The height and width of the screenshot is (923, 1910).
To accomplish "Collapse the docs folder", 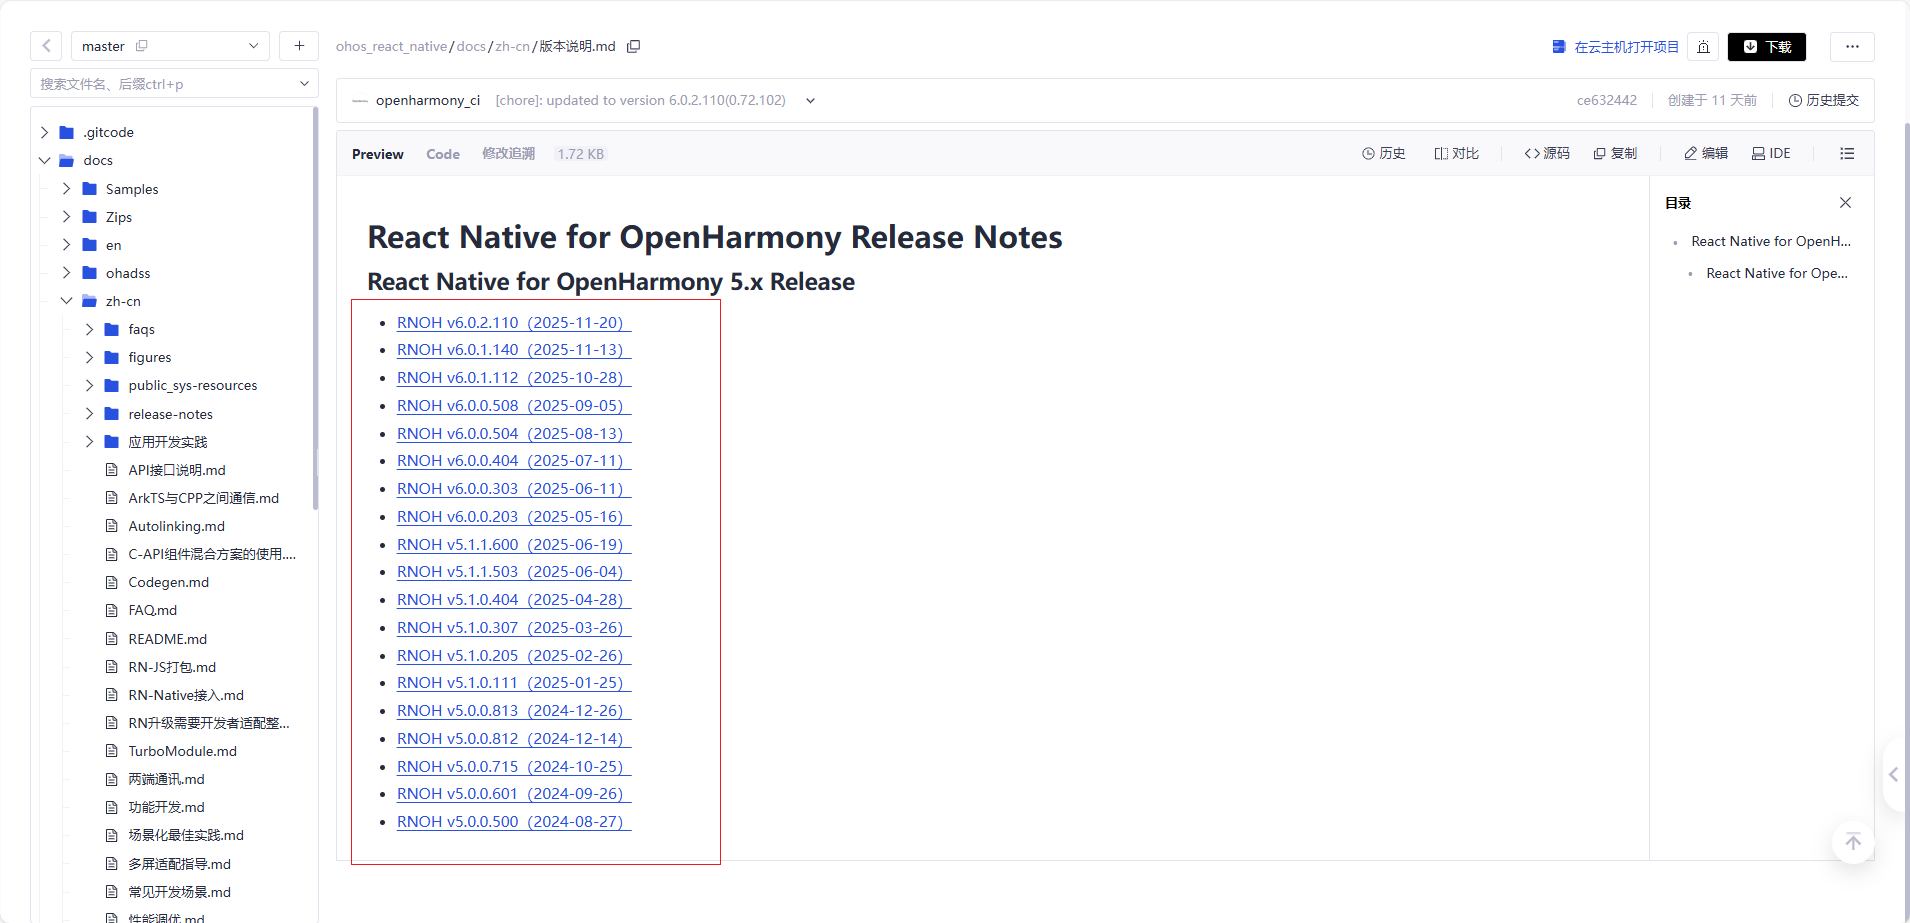I will point(44,160).
